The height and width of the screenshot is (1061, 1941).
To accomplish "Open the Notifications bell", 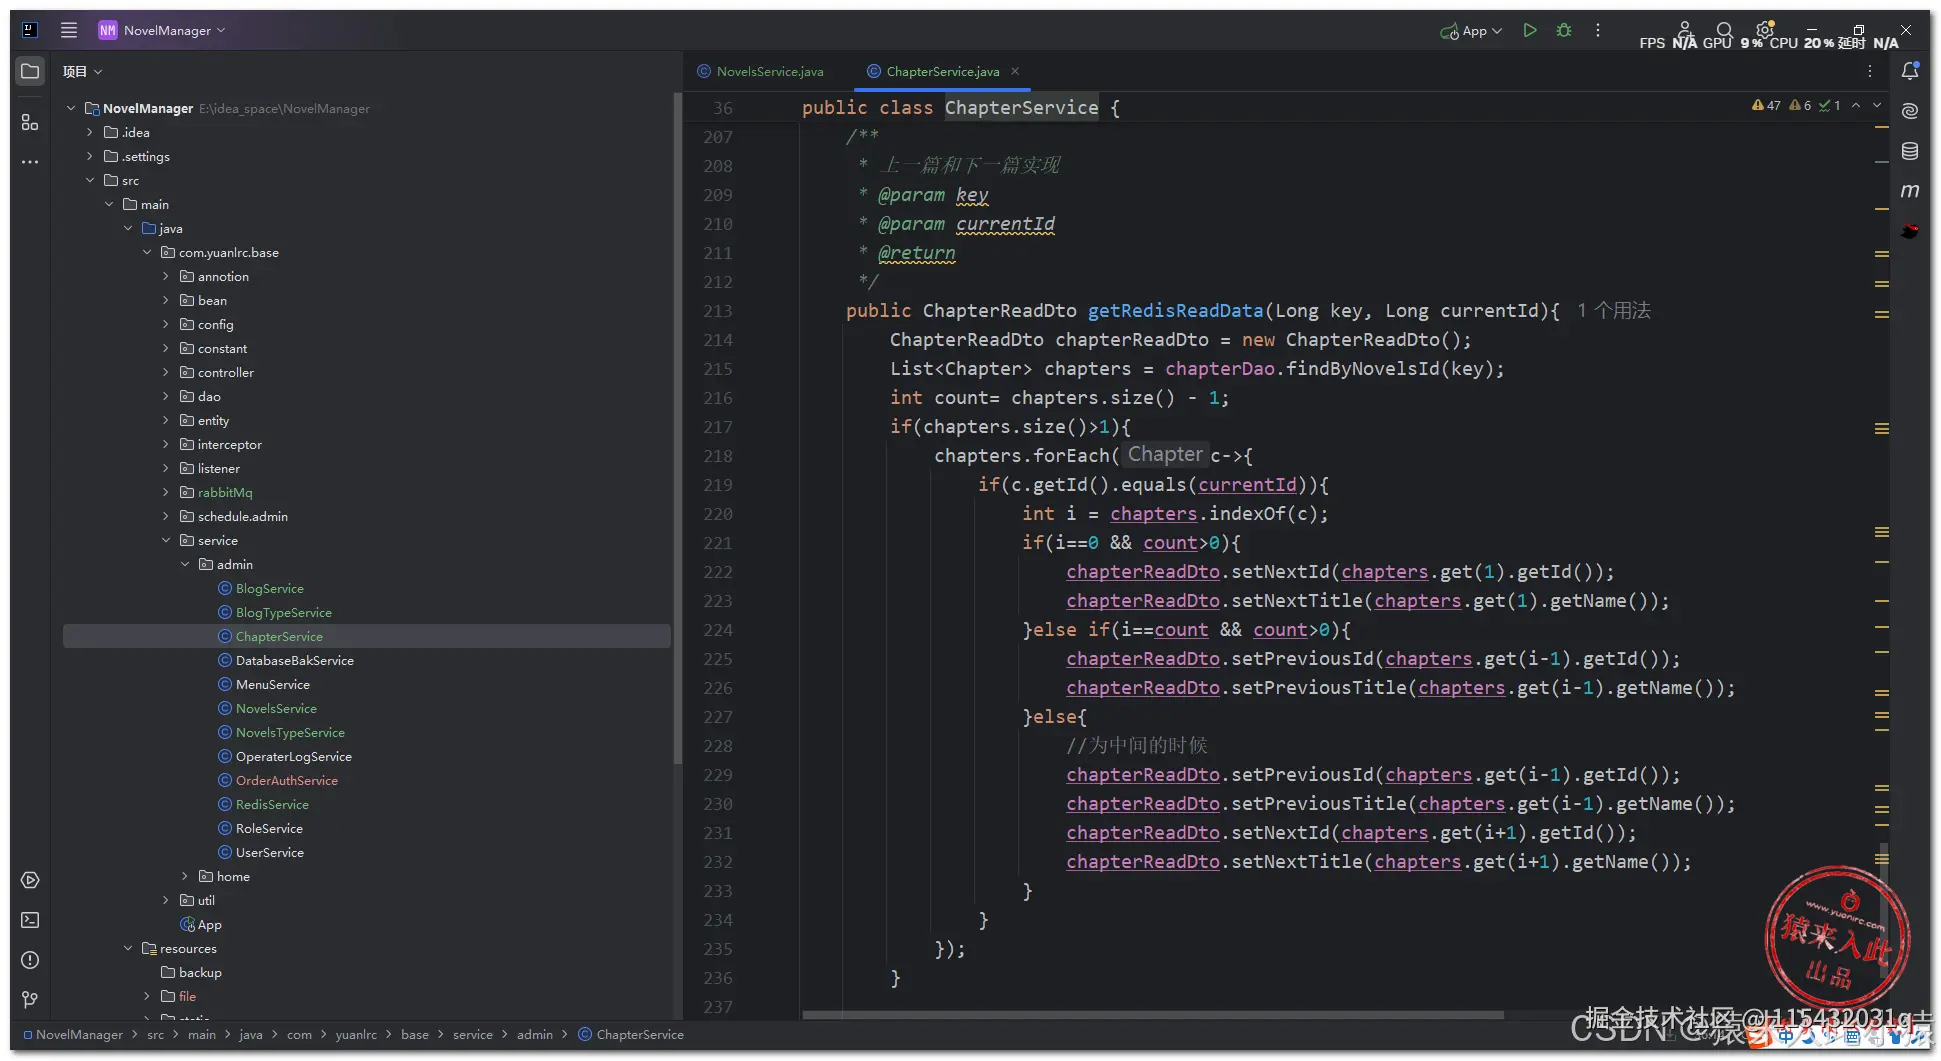I will pyautogui.click(x=1910, y=71).
